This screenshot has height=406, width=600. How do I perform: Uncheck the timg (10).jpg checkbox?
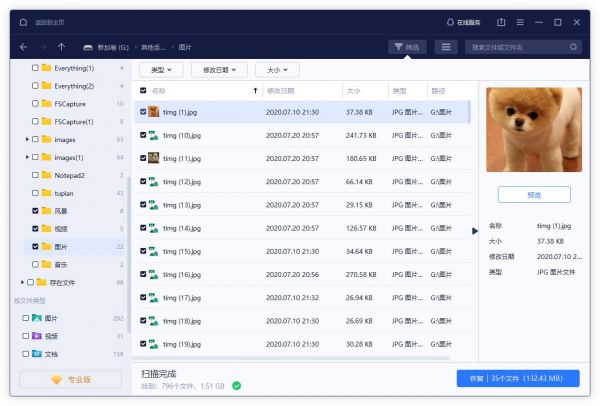pyautogui.click(x=143, y=135)
